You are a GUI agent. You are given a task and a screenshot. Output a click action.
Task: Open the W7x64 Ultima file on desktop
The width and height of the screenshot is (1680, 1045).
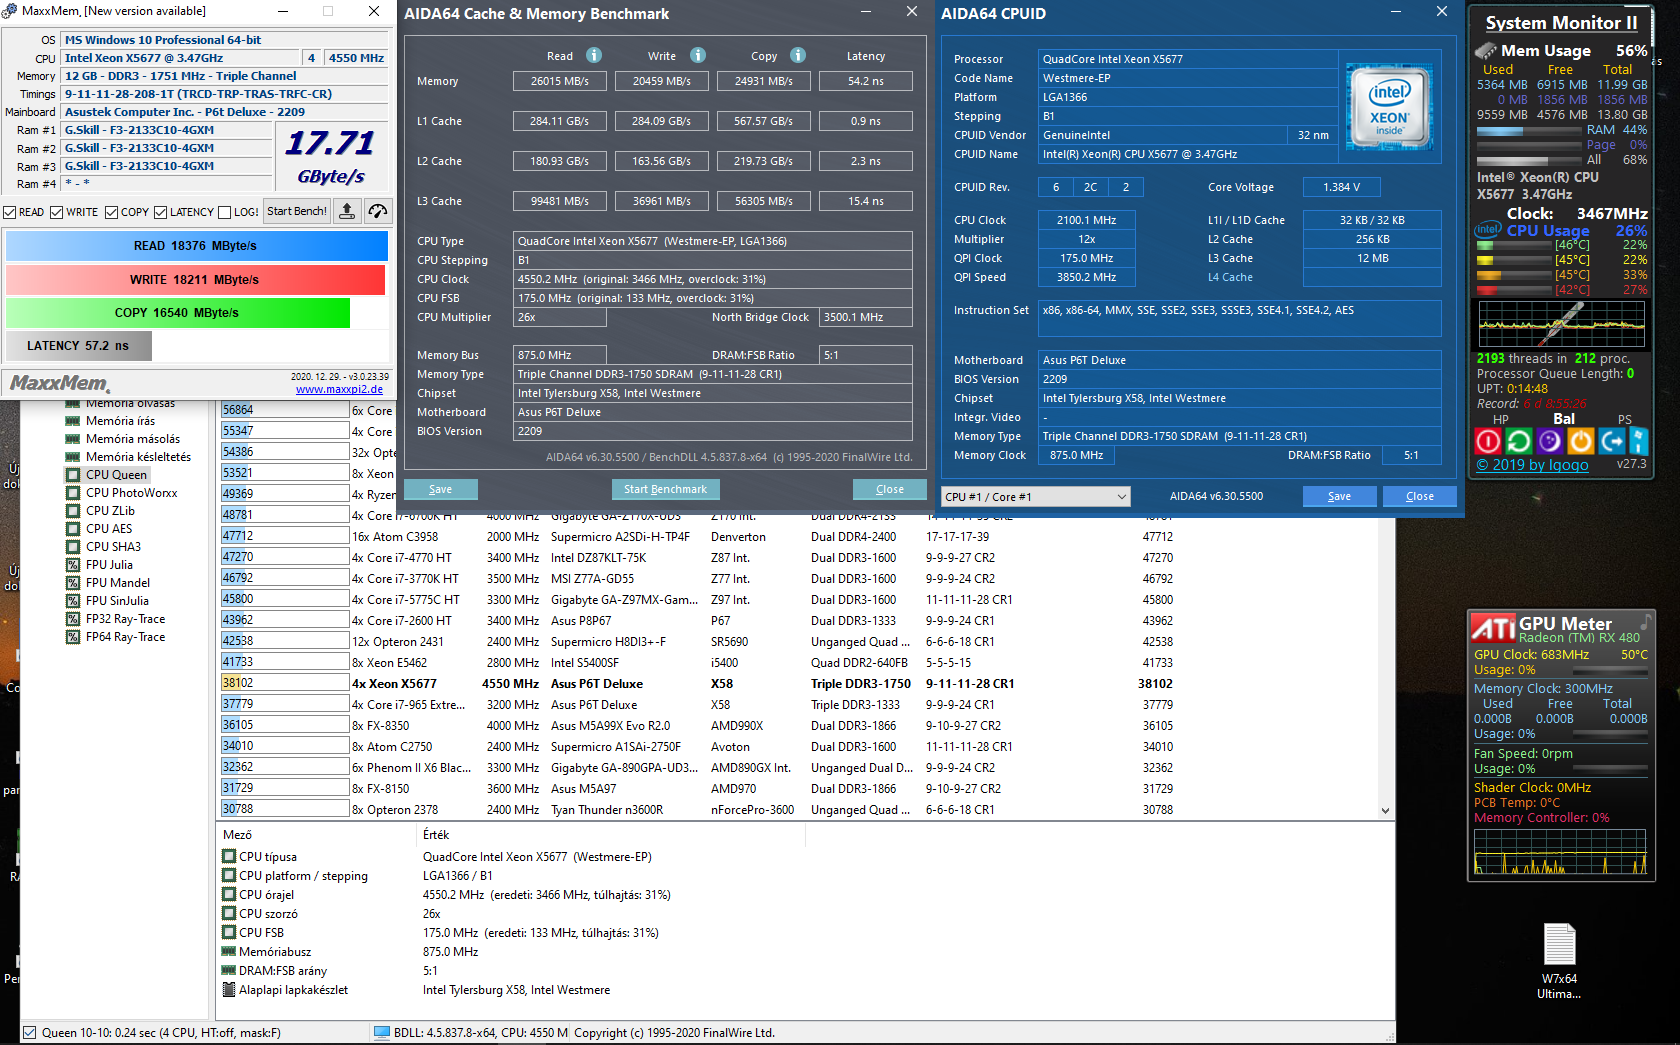coord(1559,962)
